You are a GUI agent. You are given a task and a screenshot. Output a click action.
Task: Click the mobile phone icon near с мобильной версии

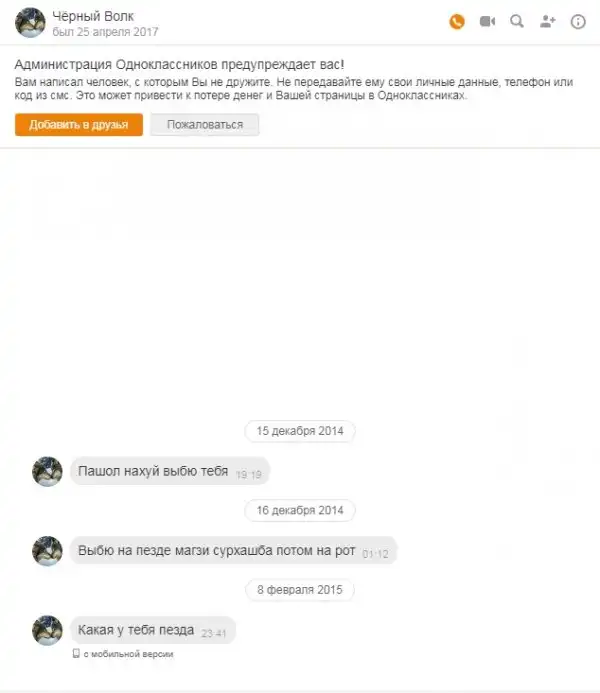76,653
